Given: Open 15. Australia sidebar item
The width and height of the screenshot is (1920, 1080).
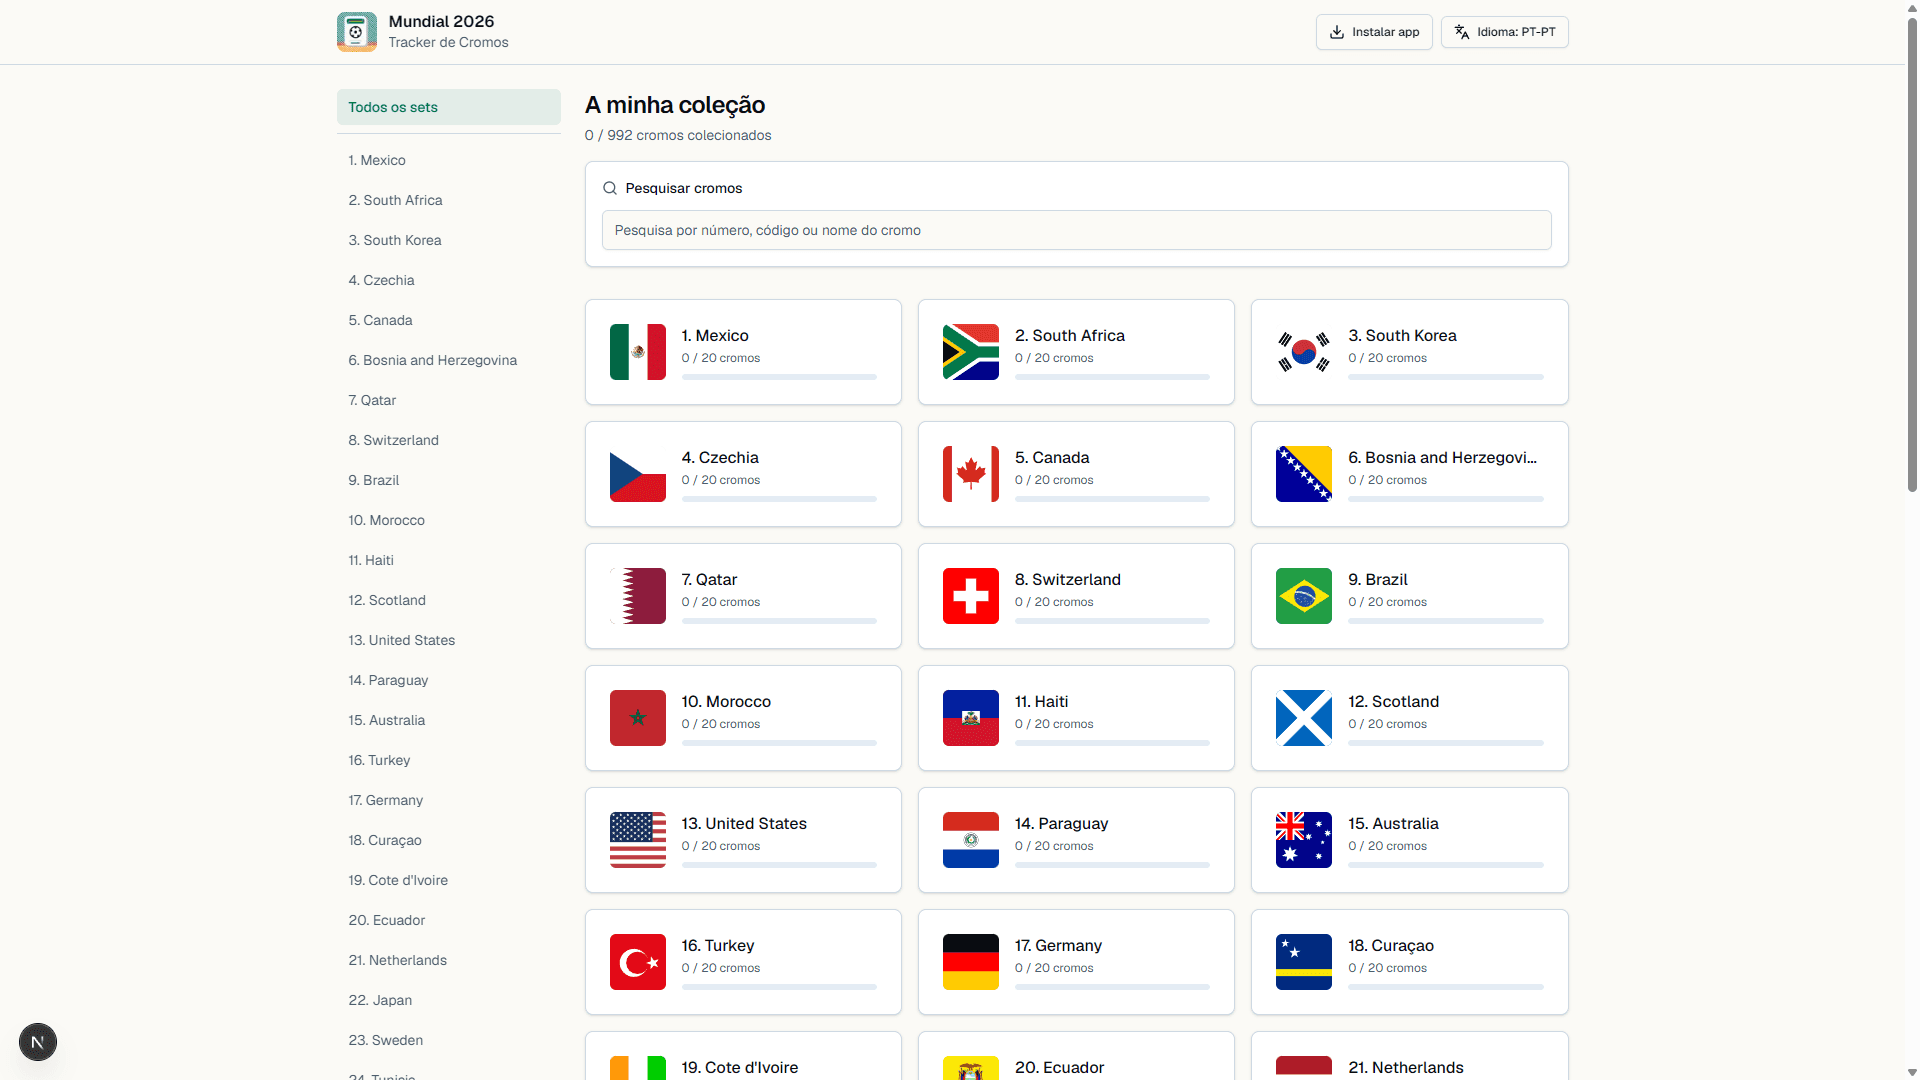Looking at the screenshot, I should [x=449, y=720].
